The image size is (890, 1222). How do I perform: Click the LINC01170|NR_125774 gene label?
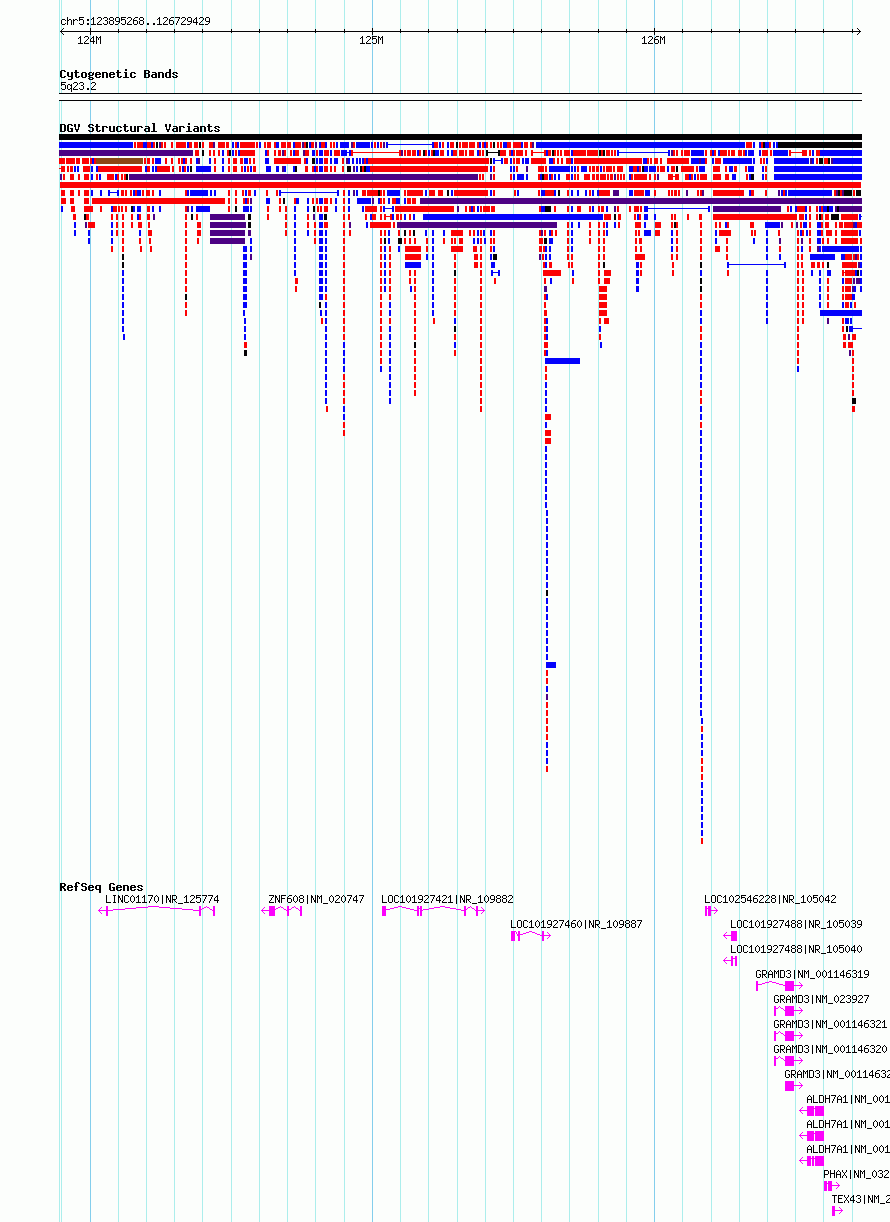click(162, 899)
